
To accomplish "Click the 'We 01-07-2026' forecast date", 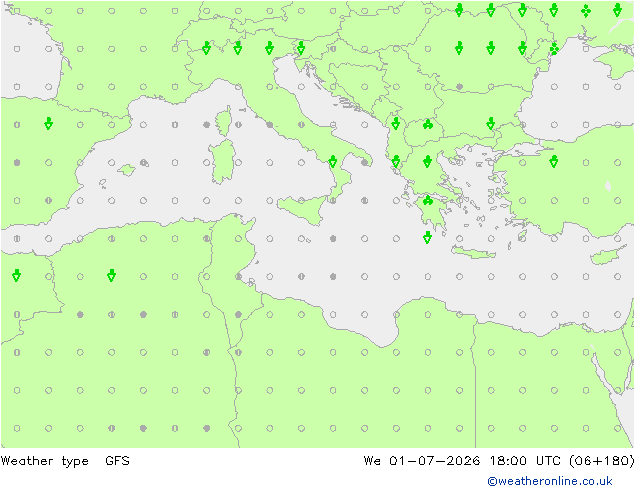I will pyautogui.click(x=422, y=461).
